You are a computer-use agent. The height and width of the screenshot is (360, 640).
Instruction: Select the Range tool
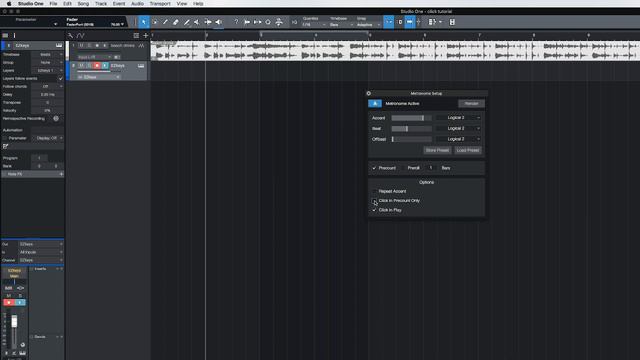pyautogui.click(x=154, y=22)
